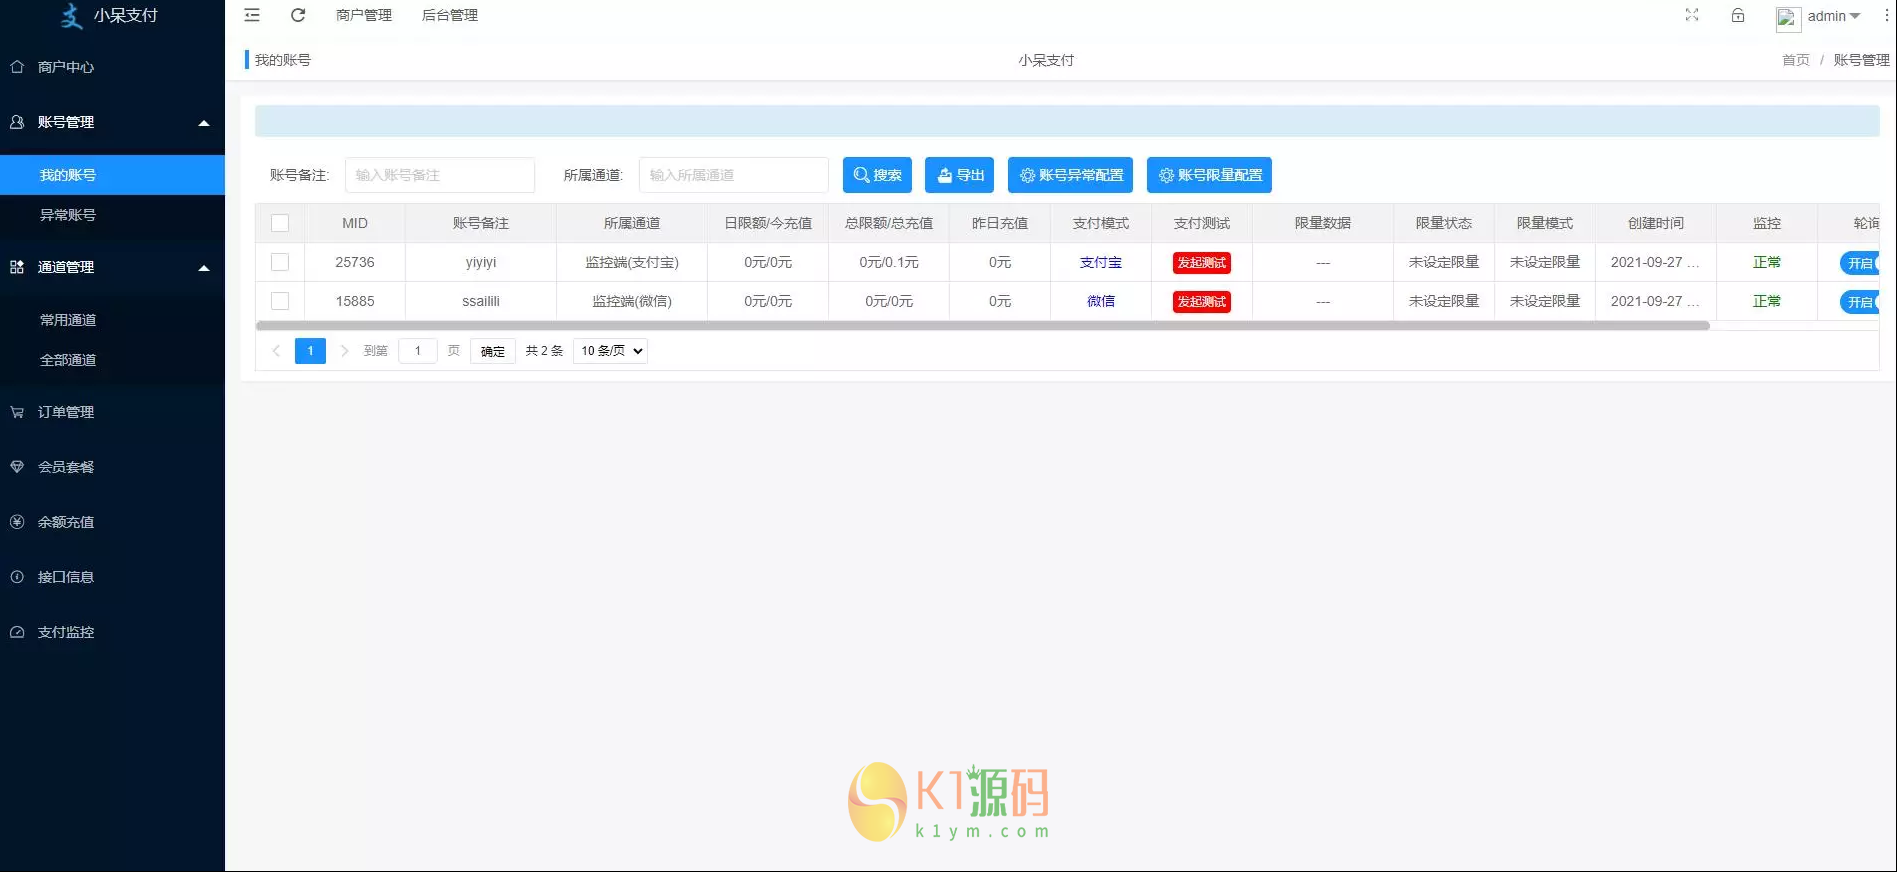Click the 正常 status for yiyiyi
The image size is (1897, 872).
[1767, 262]
